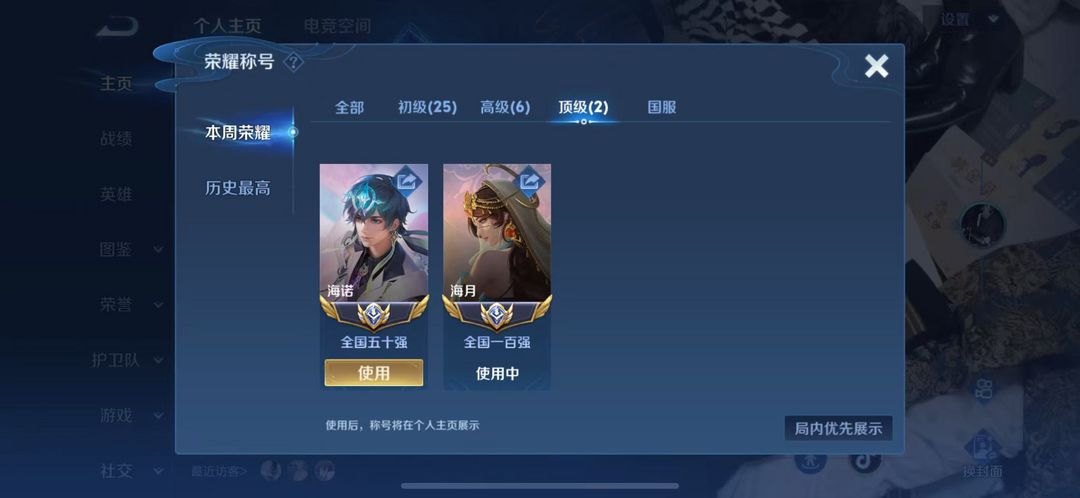The image size is (1080, 498).
Task: Tap the round avatar on the right
Action: pyautogui.click(x=982, y=225)
